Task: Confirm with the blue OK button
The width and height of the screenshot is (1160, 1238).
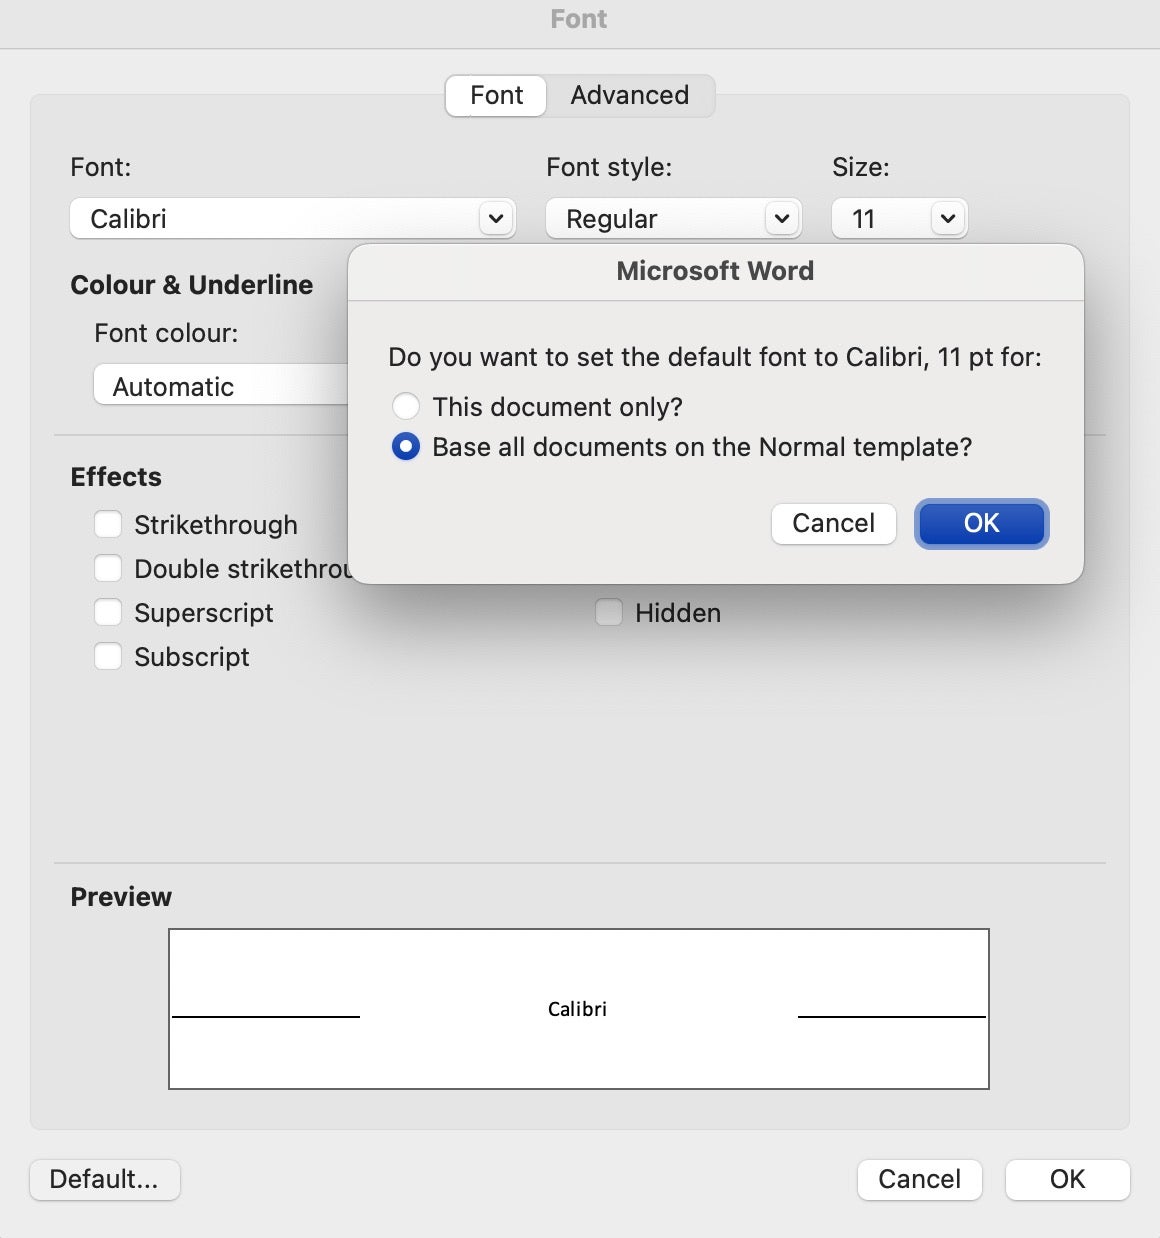Action: pyautogui.click(x=981, y=523)
